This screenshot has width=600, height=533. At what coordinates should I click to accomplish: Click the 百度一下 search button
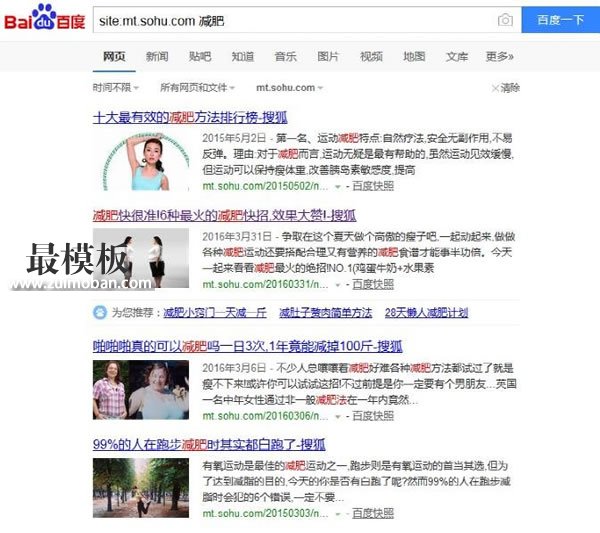click(561, 20)
